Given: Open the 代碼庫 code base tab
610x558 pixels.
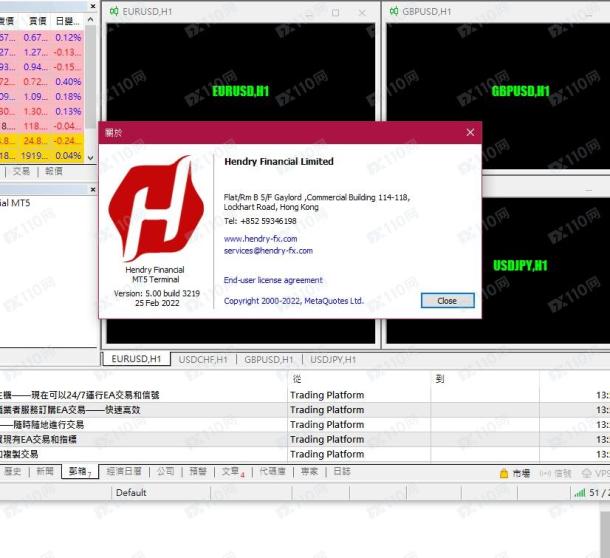Looking at the screenshot, I should 272,472.
